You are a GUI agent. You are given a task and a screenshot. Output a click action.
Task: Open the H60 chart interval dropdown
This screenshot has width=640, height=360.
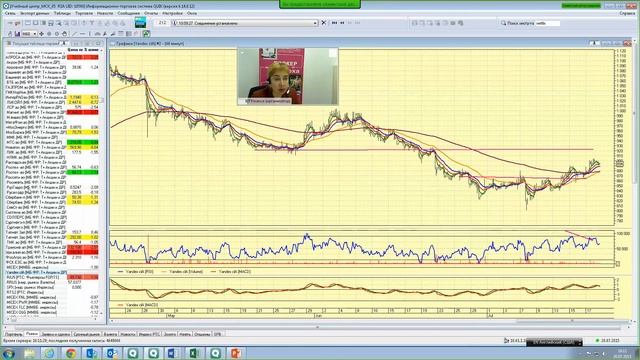tap(29, 34)
